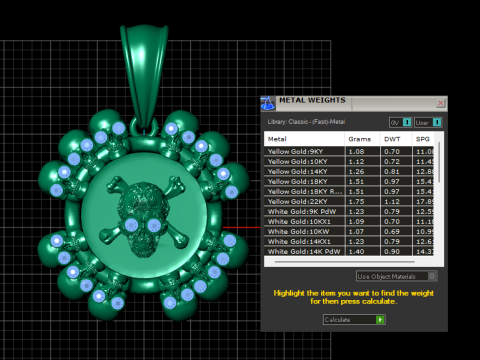Click the Metal Weights flask icon
This screenshot has width=480, height=360.
click(268, 104)
